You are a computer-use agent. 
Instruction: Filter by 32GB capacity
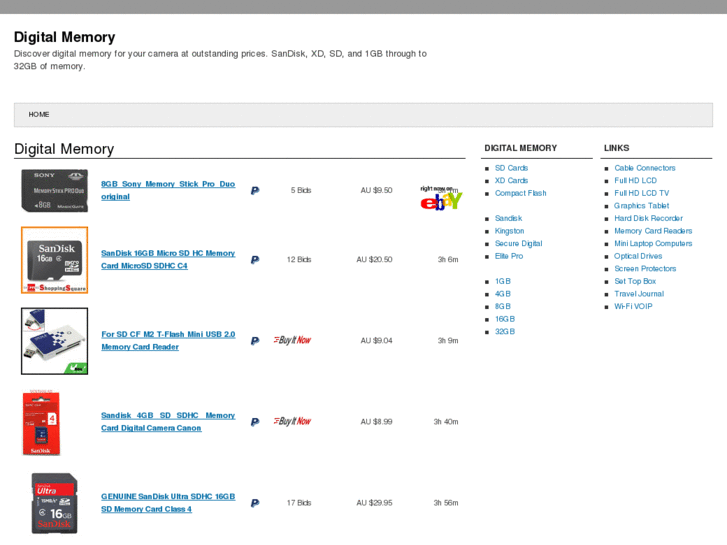coord(505,332)
